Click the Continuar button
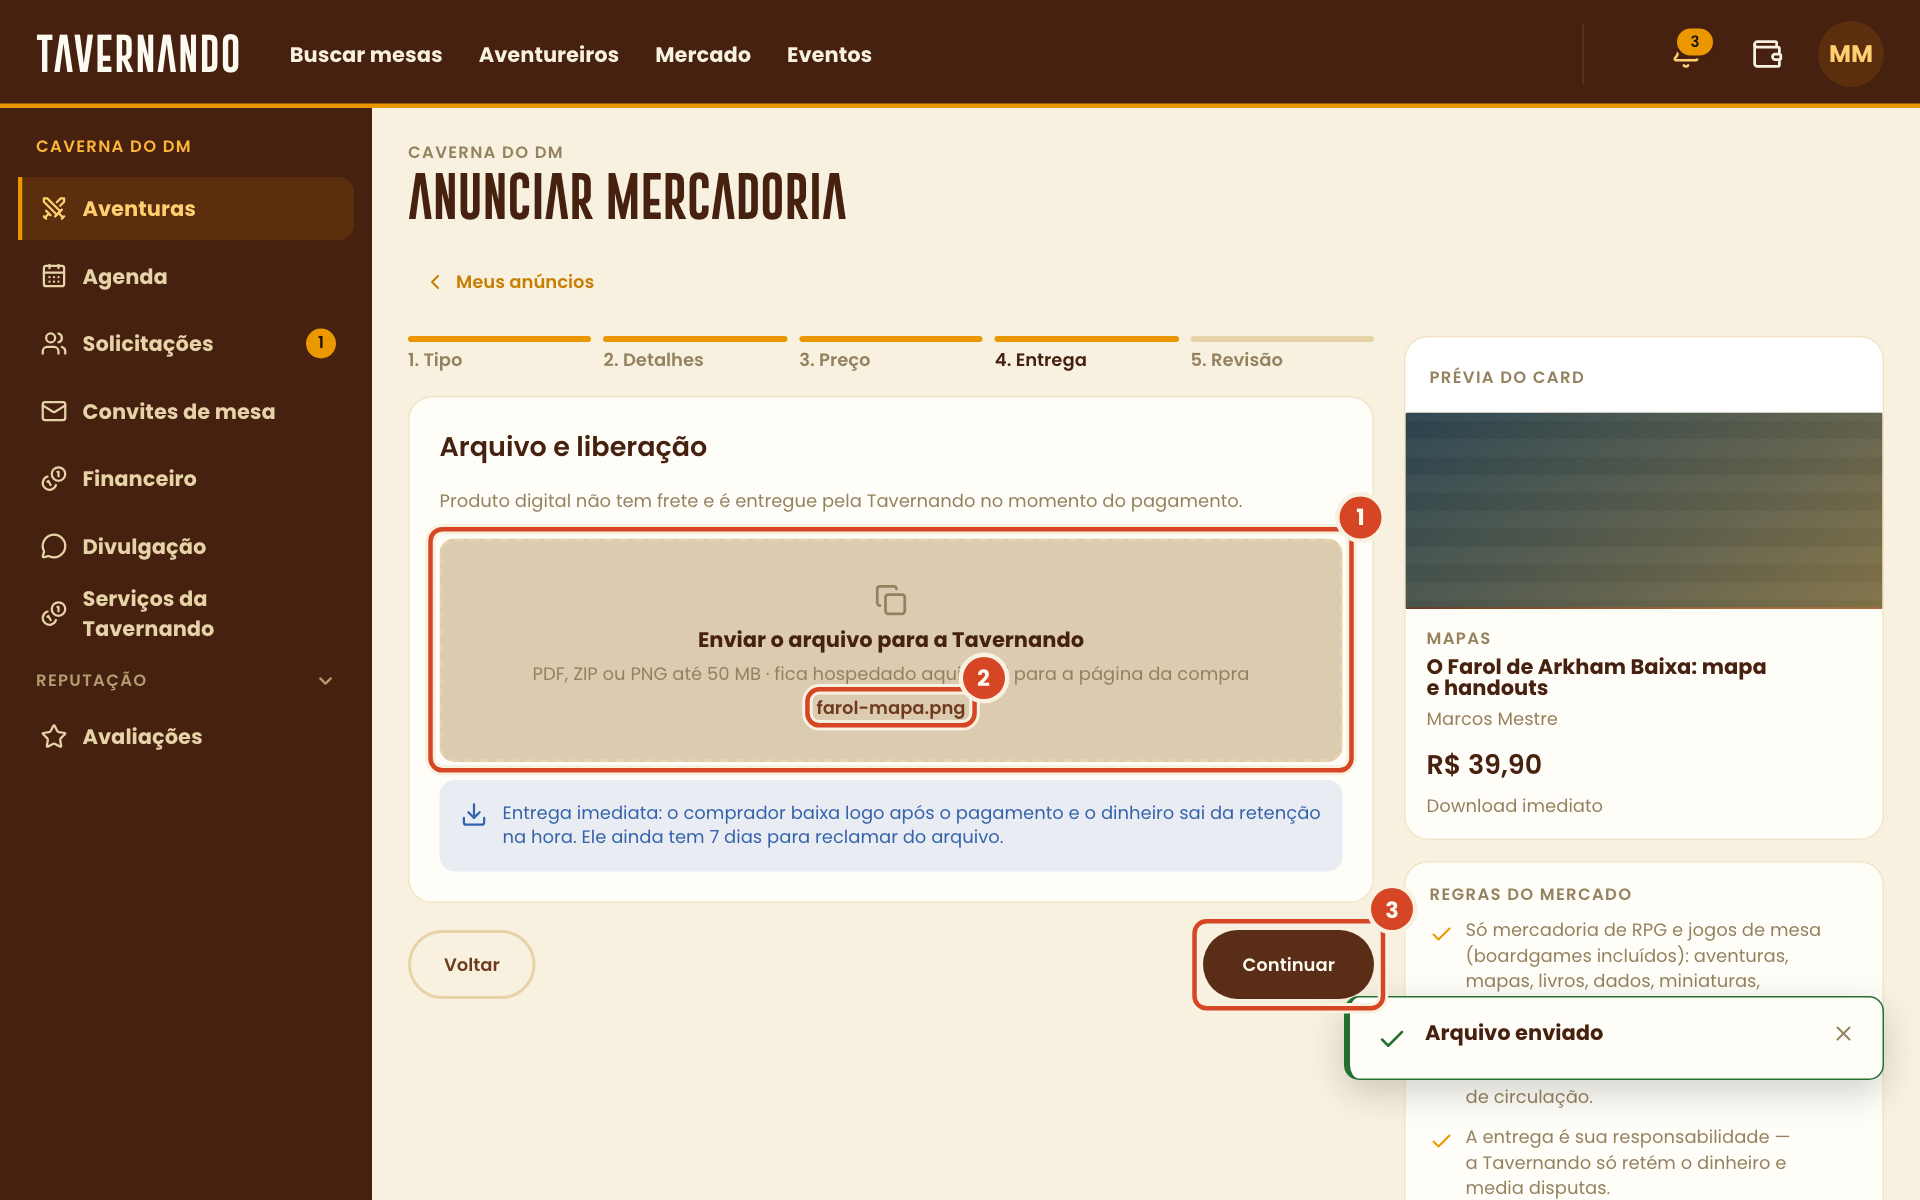 click(1288, 964)
